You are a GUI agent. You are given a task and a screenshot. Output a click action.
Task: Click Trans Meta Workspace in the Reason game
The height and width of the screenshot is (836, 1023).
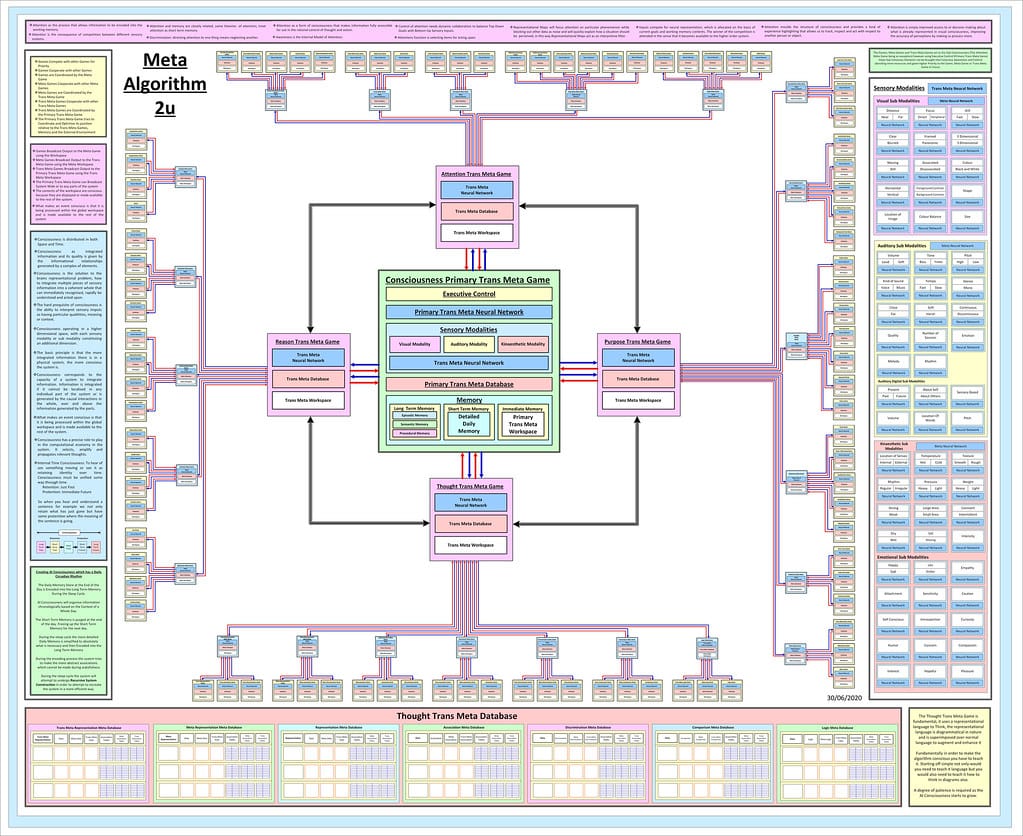pyautogui.click(x=308, y=401)
